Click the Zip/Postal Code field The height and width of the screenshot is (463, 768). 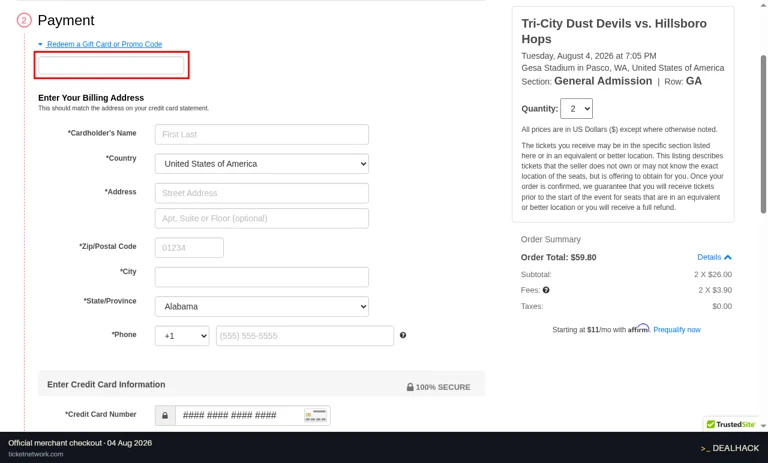(189, 247)
